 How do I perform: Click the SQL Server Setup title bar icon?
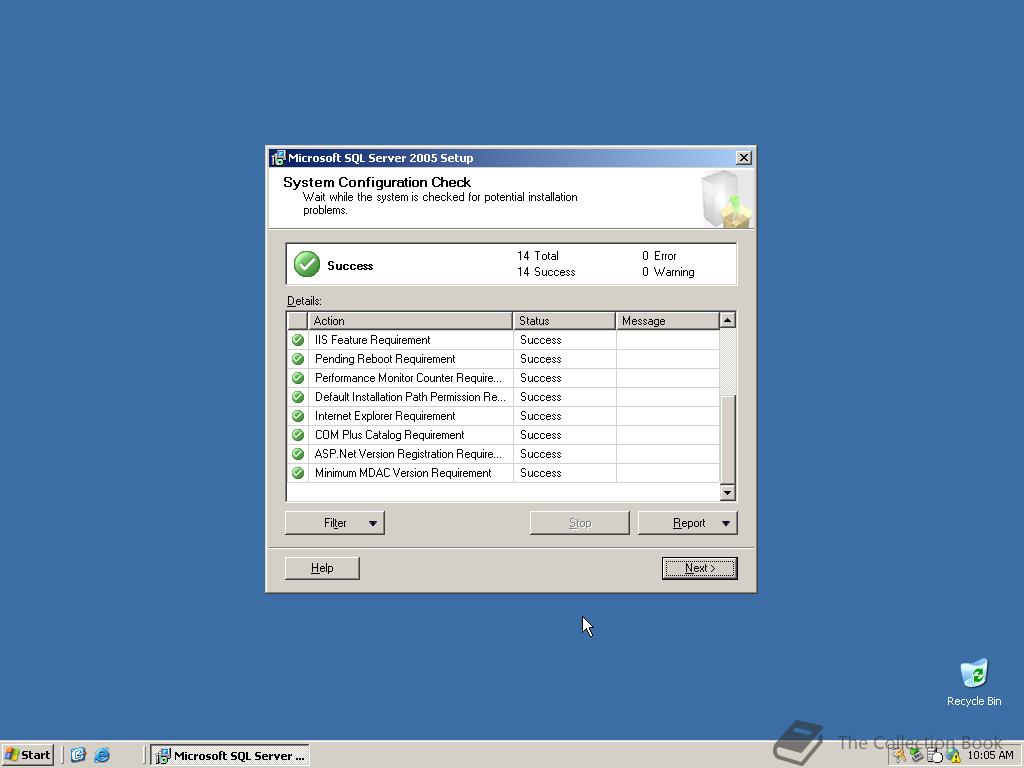point(278,158)
